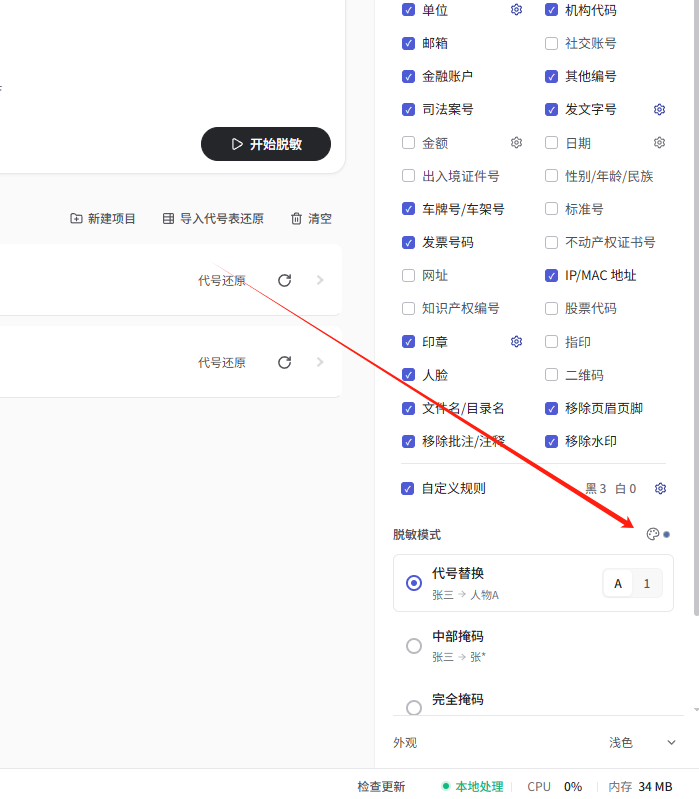699x799 pixels.
Task: Create new project via 新建项目
Action: tap(102, 219)
